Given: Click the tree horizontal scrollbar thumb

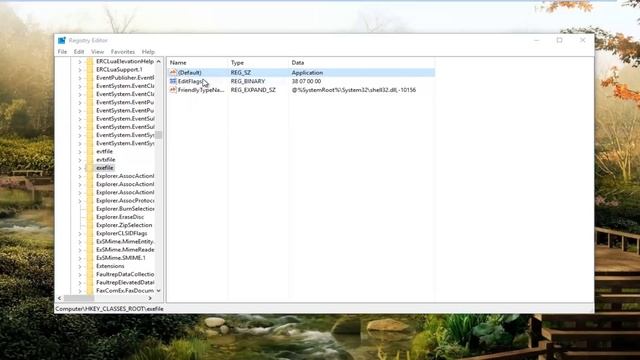Looking at the screenshot, I should pyautogui.click(x=79, y=298).
